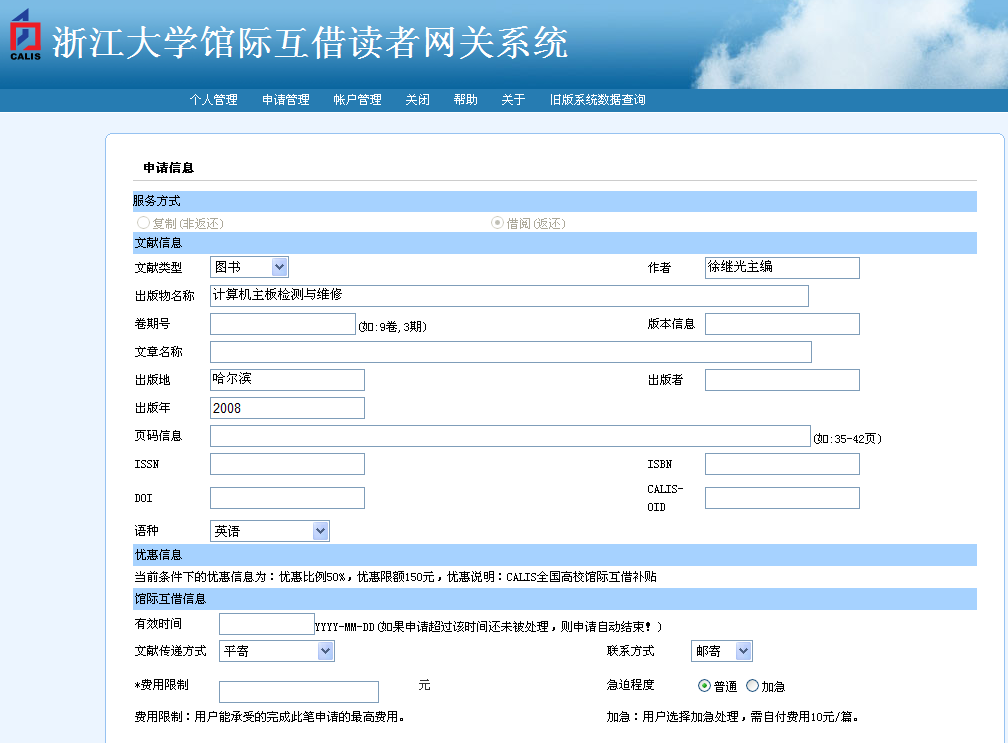Image resolution: width=1008 pixels, height=743 pixels.
Task: Open the 申请管理 menu
Action: [286, 100]
